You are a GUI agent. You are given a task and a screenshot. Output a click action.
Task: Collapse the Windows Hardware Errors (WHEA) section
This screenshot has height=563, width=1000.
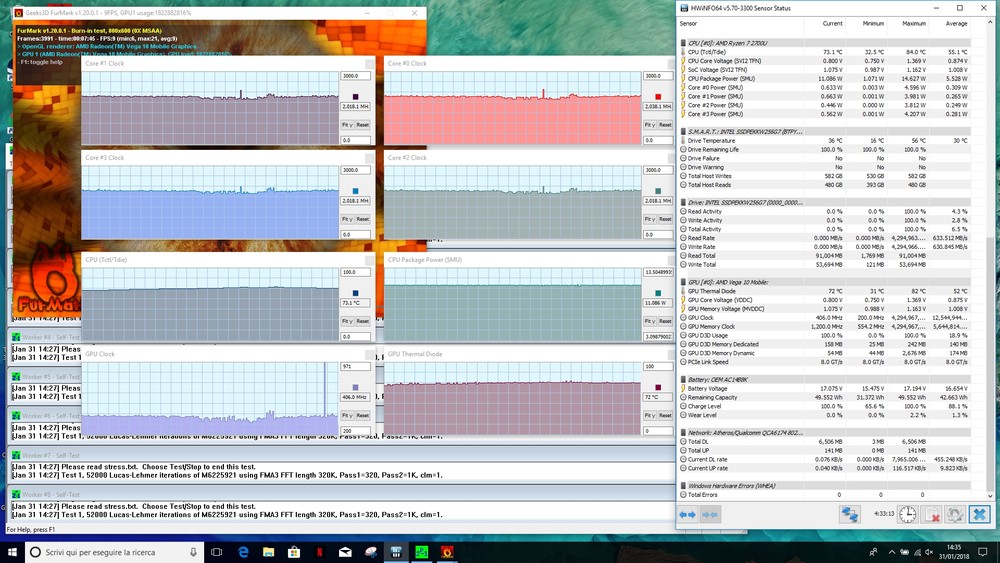[x=684, y=486]
